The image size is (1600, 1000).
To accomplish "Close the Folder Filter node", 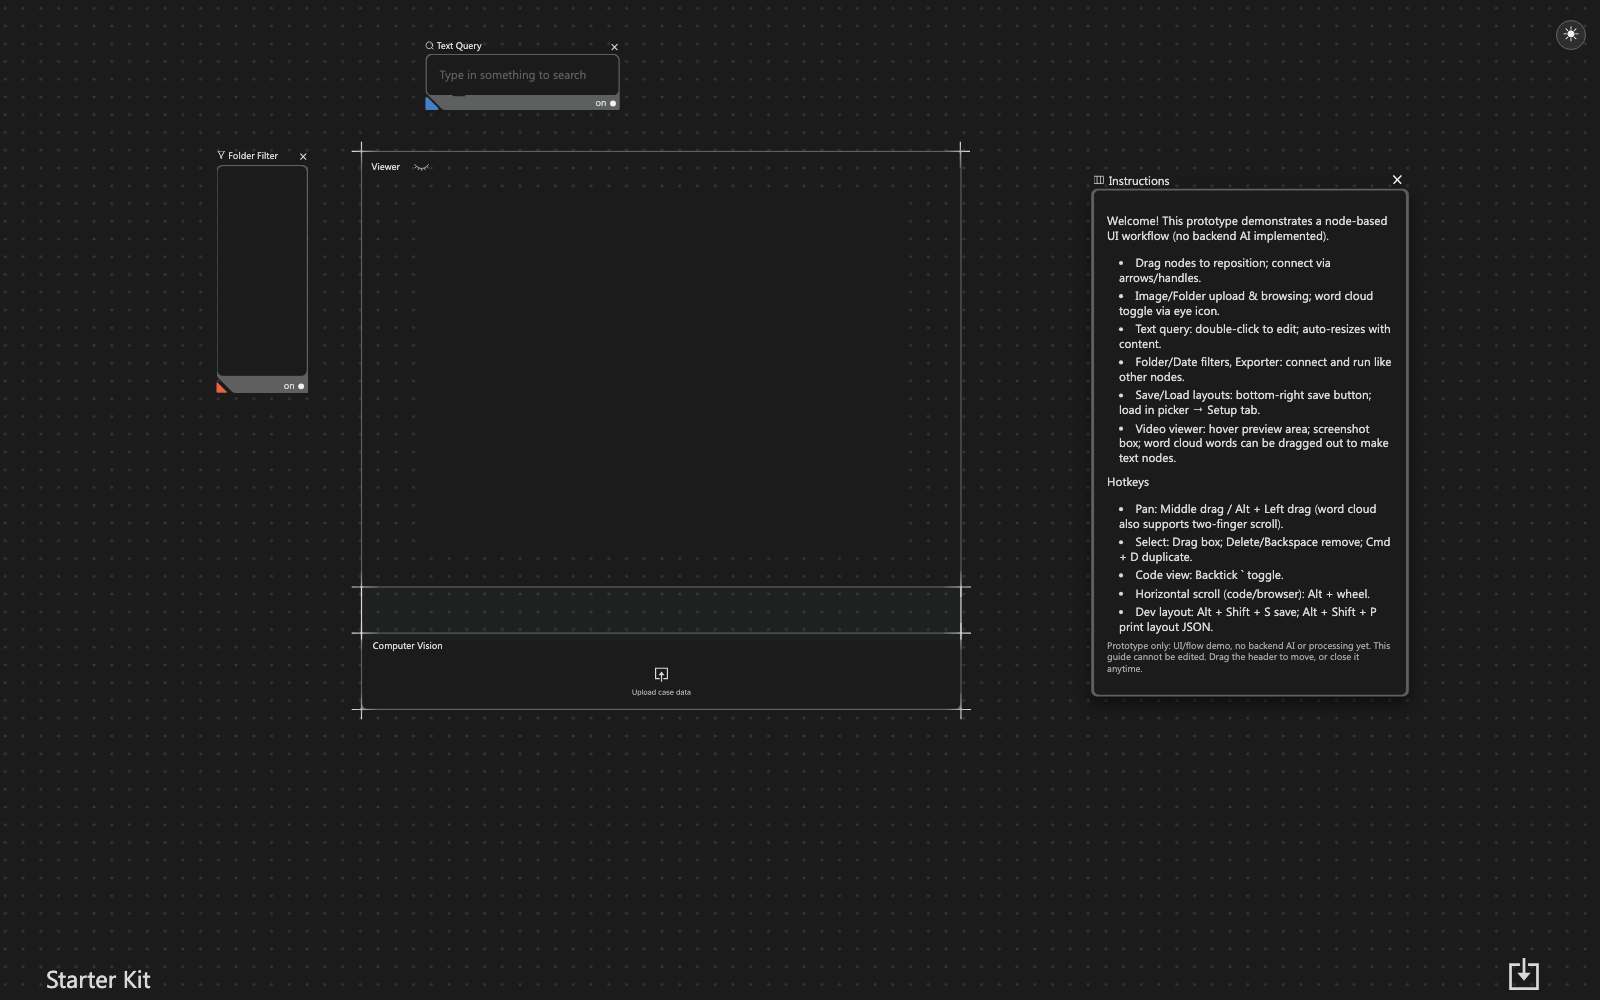I will tap(303, 157).
